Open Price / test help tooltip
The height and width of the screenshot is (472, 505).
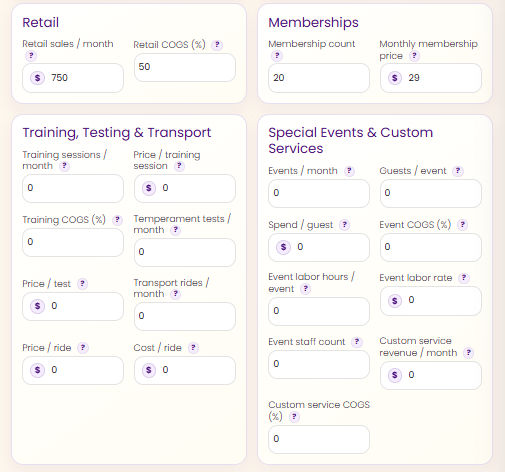pos(82,284)
